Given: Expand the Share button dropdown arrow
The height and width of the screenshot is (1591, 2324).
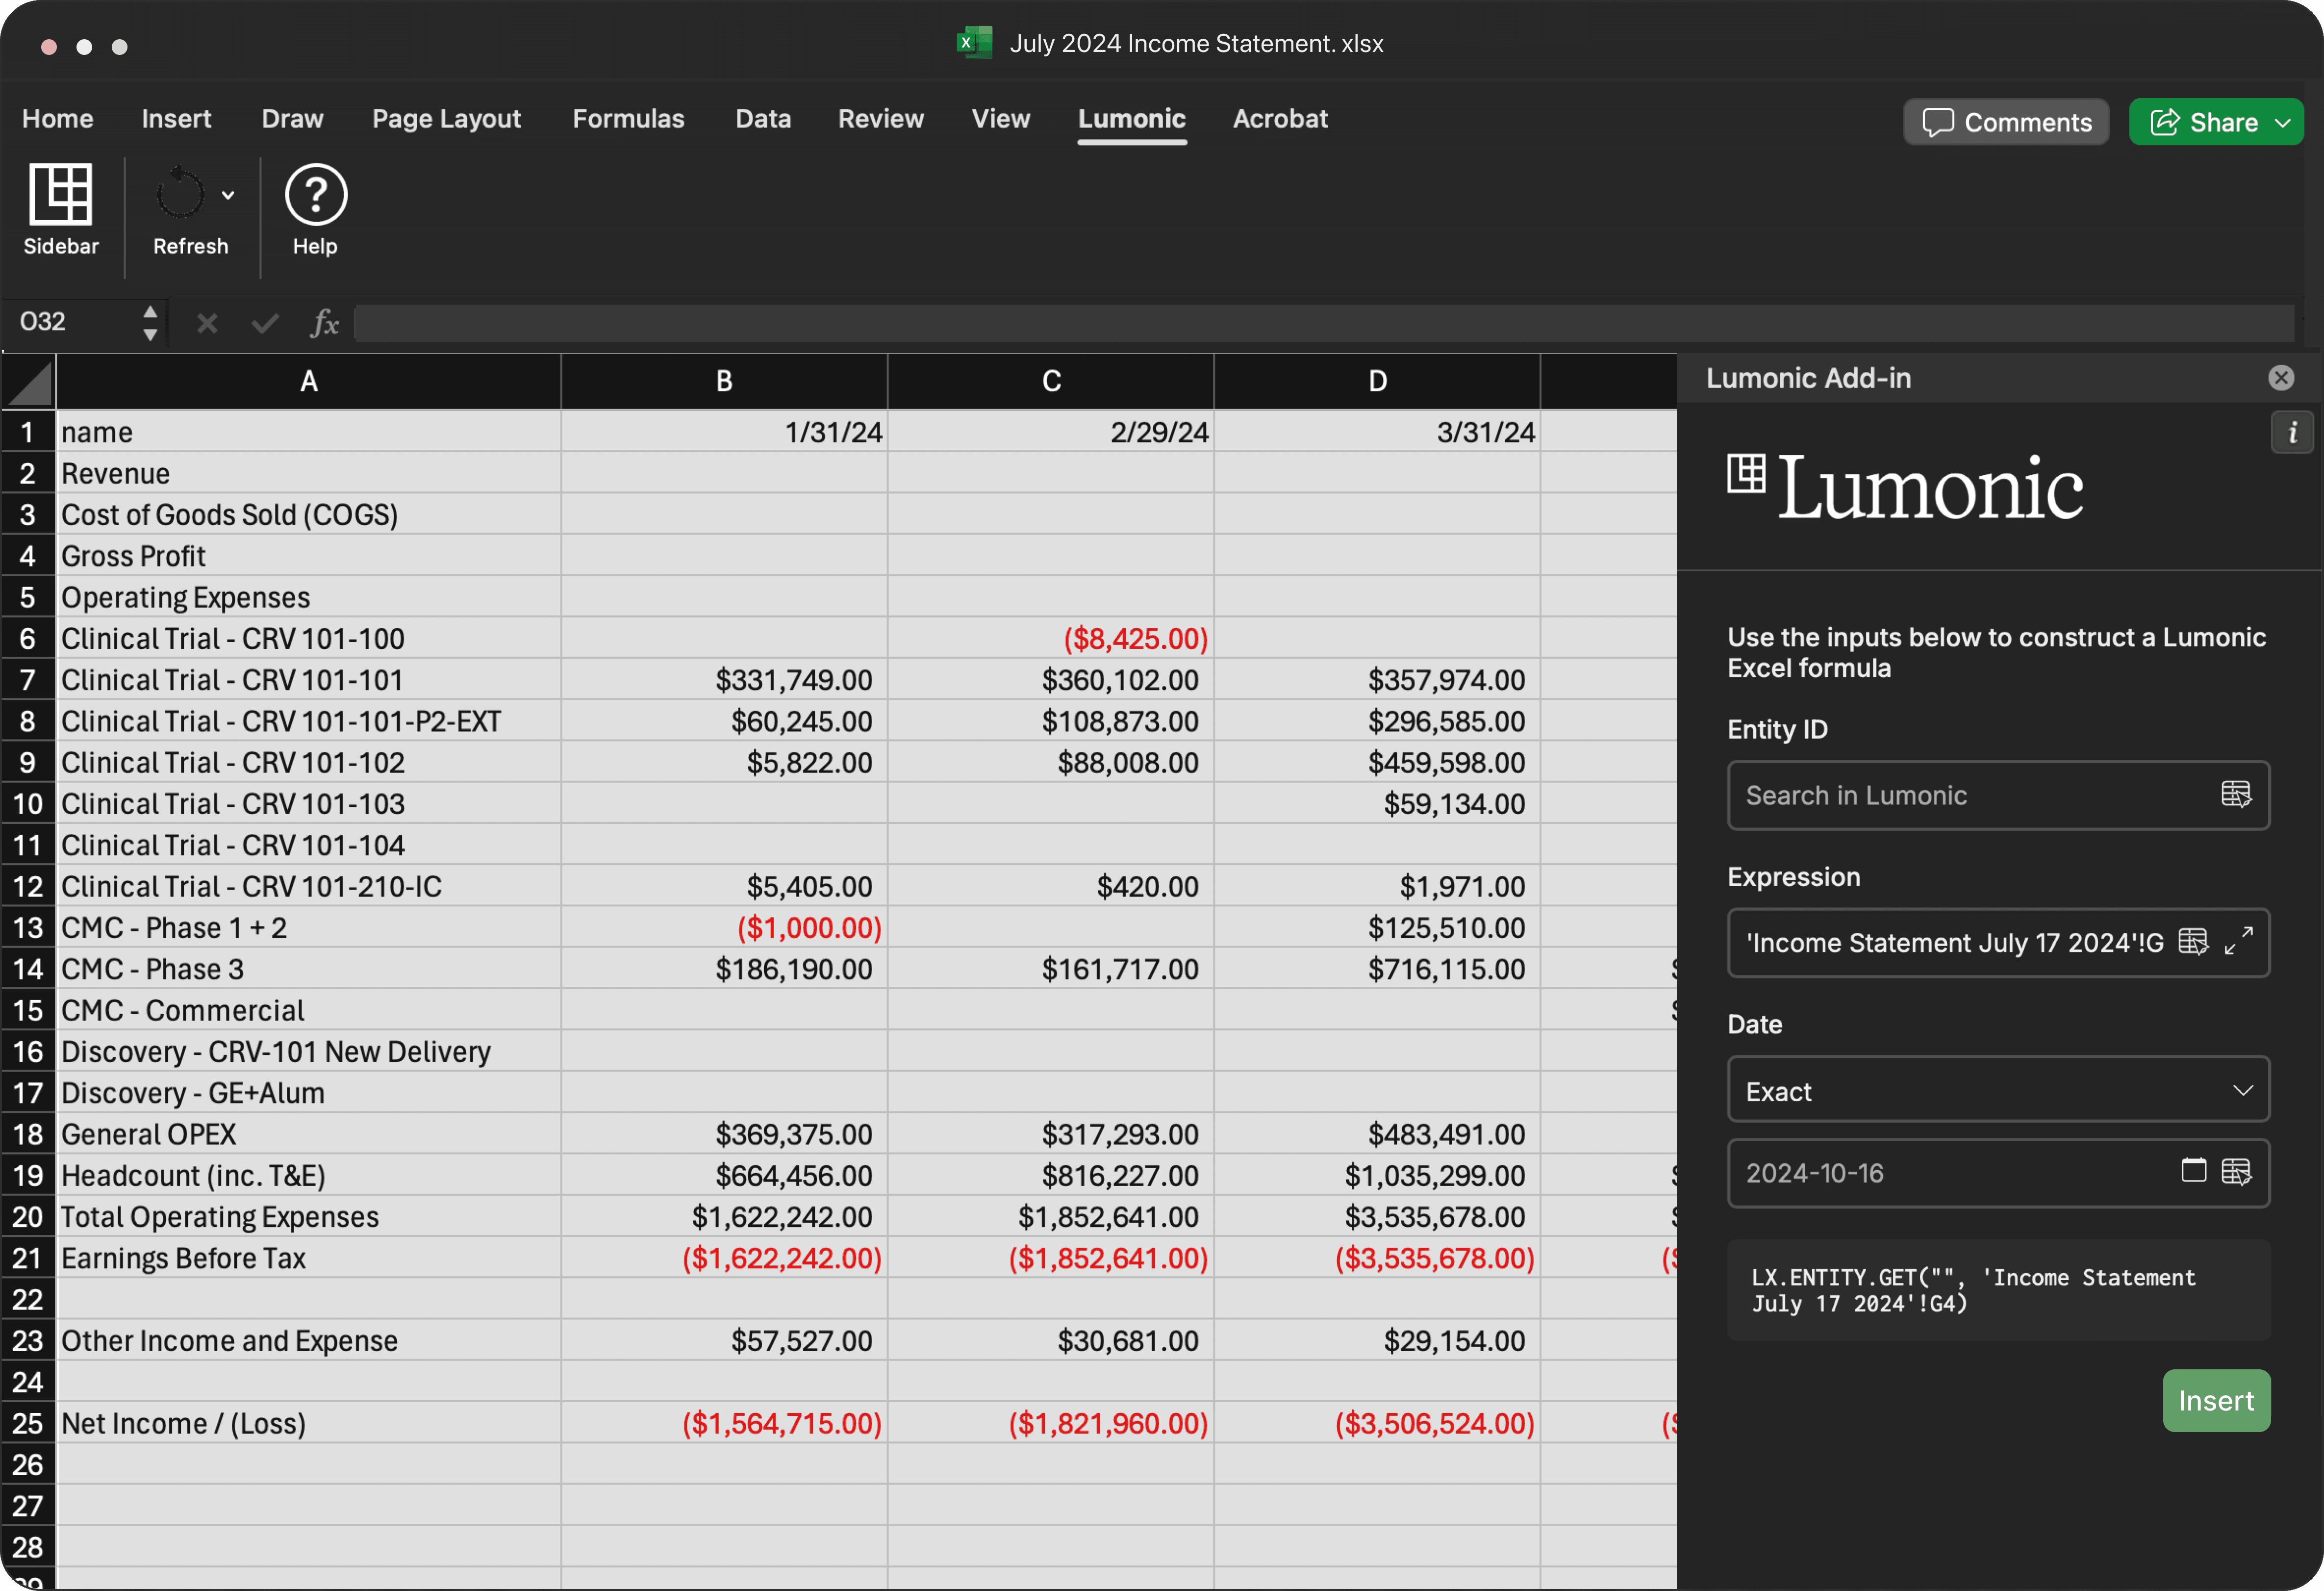Looking at the screenshot, I should pyautogui.click(x=2283, y=123).
